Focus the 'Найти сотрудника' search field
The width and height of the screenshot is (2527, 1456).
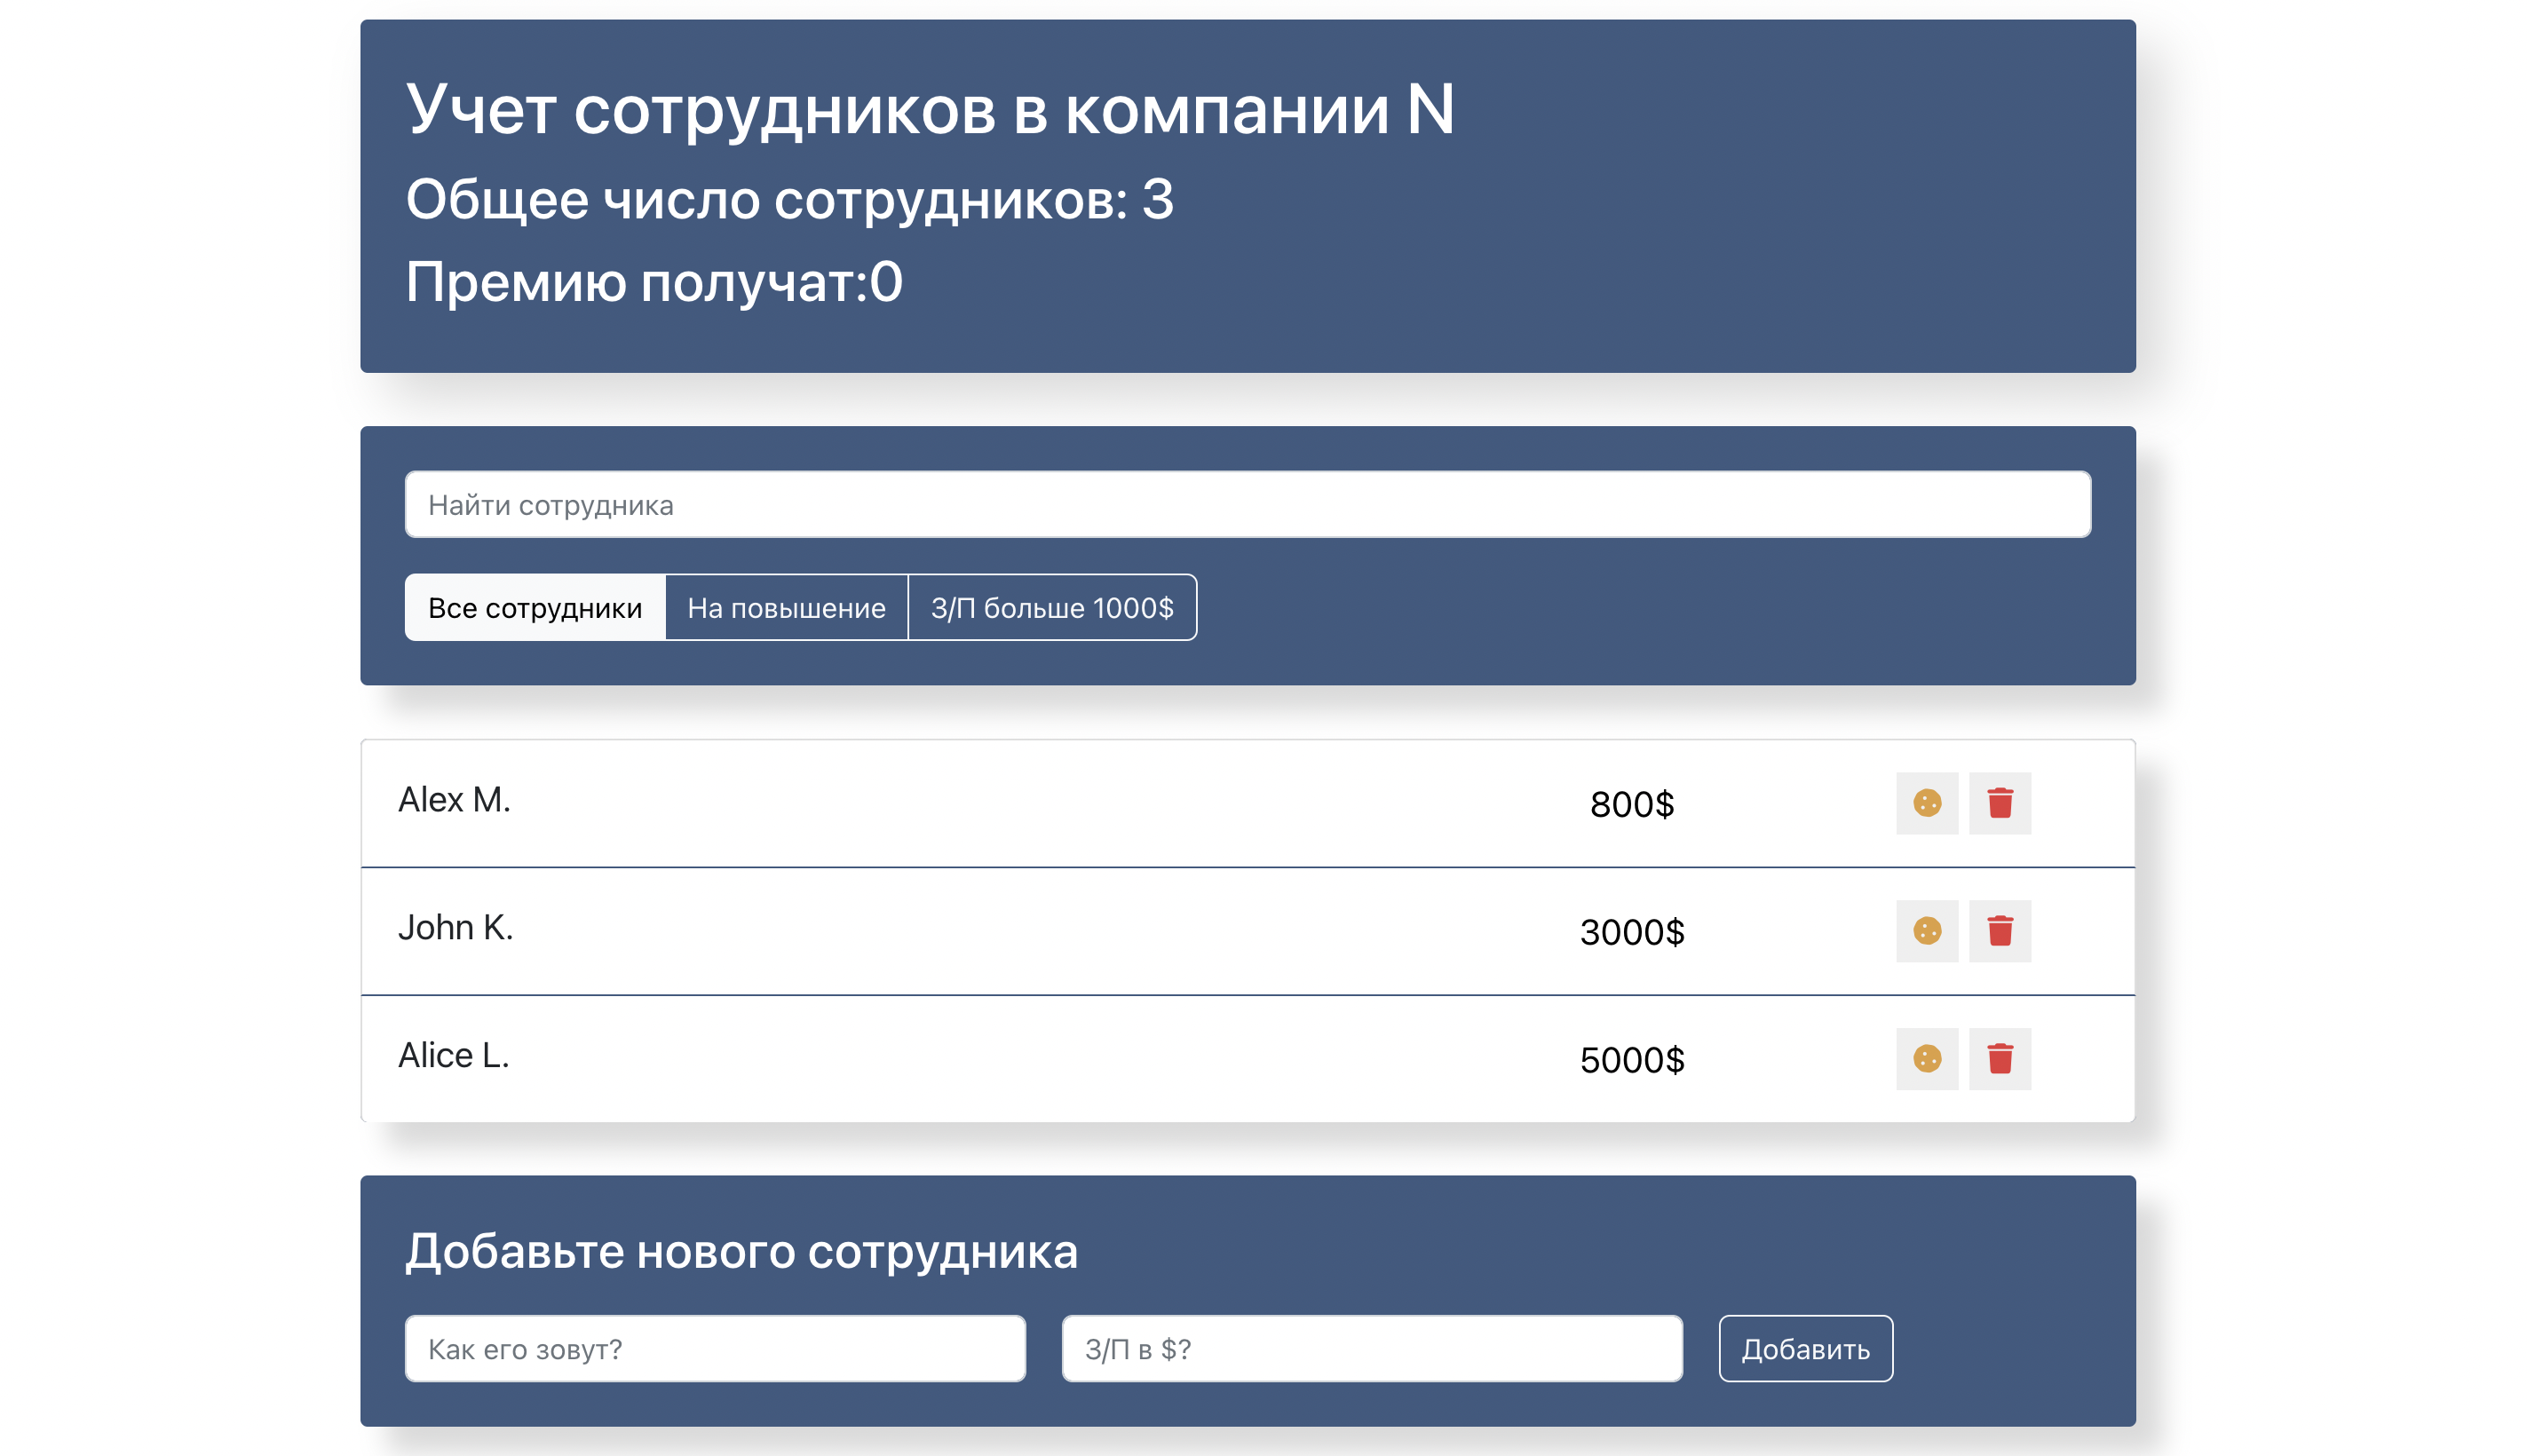coord(1247,505)
